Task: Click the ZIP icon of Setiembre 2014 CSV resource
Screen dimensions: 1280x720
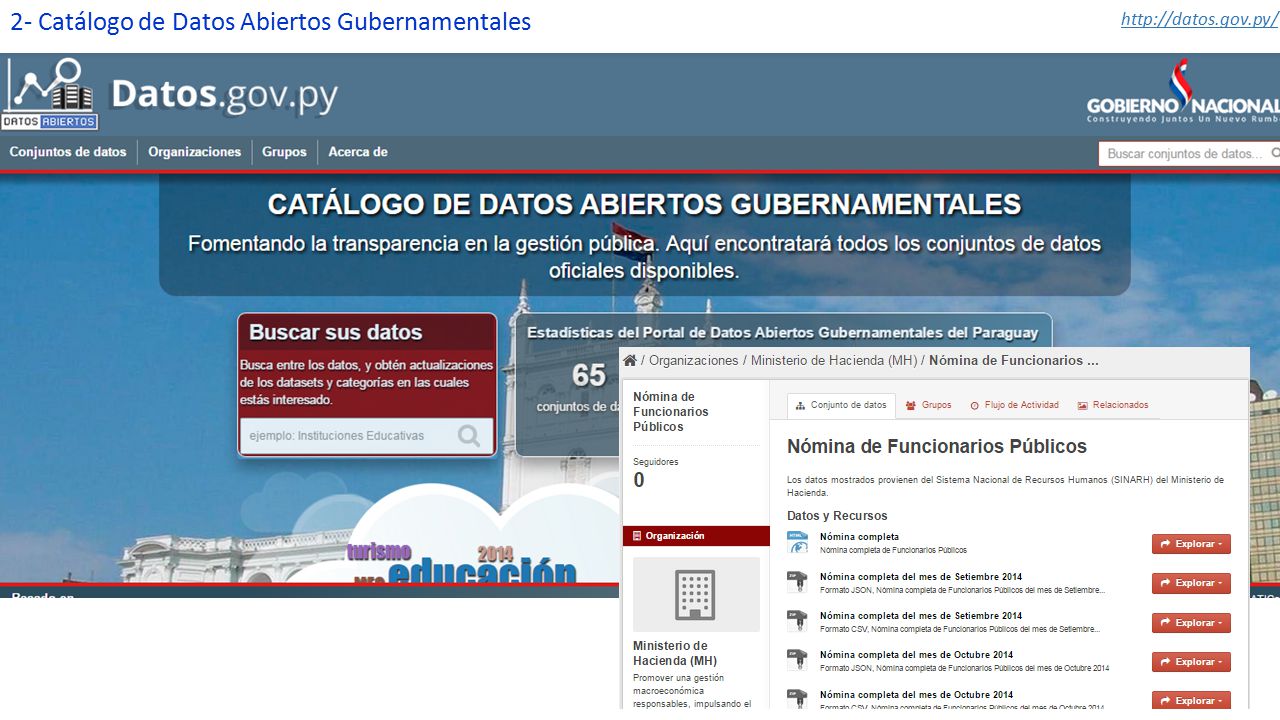Action: point(797,621)
